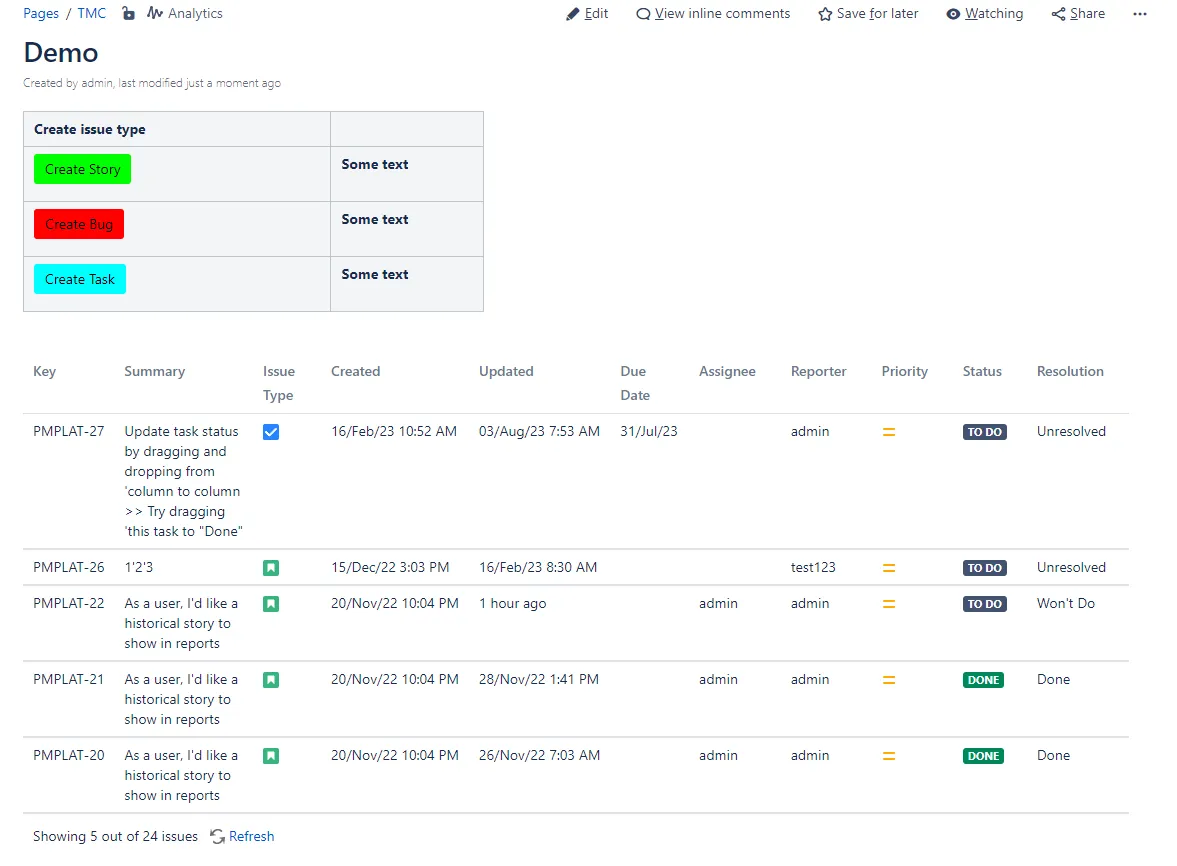Share the Demo page
The image size is (1177, 866).
pyautogui.click(x=1078, y=14)
